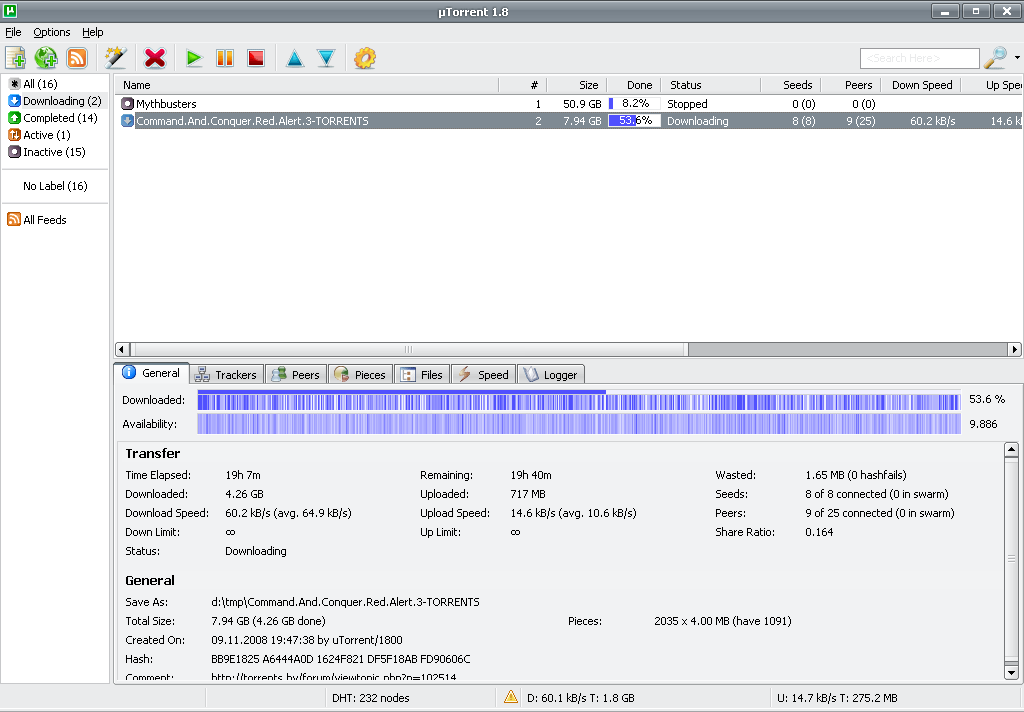Click Add Torrent from URL globe icon

46,58
